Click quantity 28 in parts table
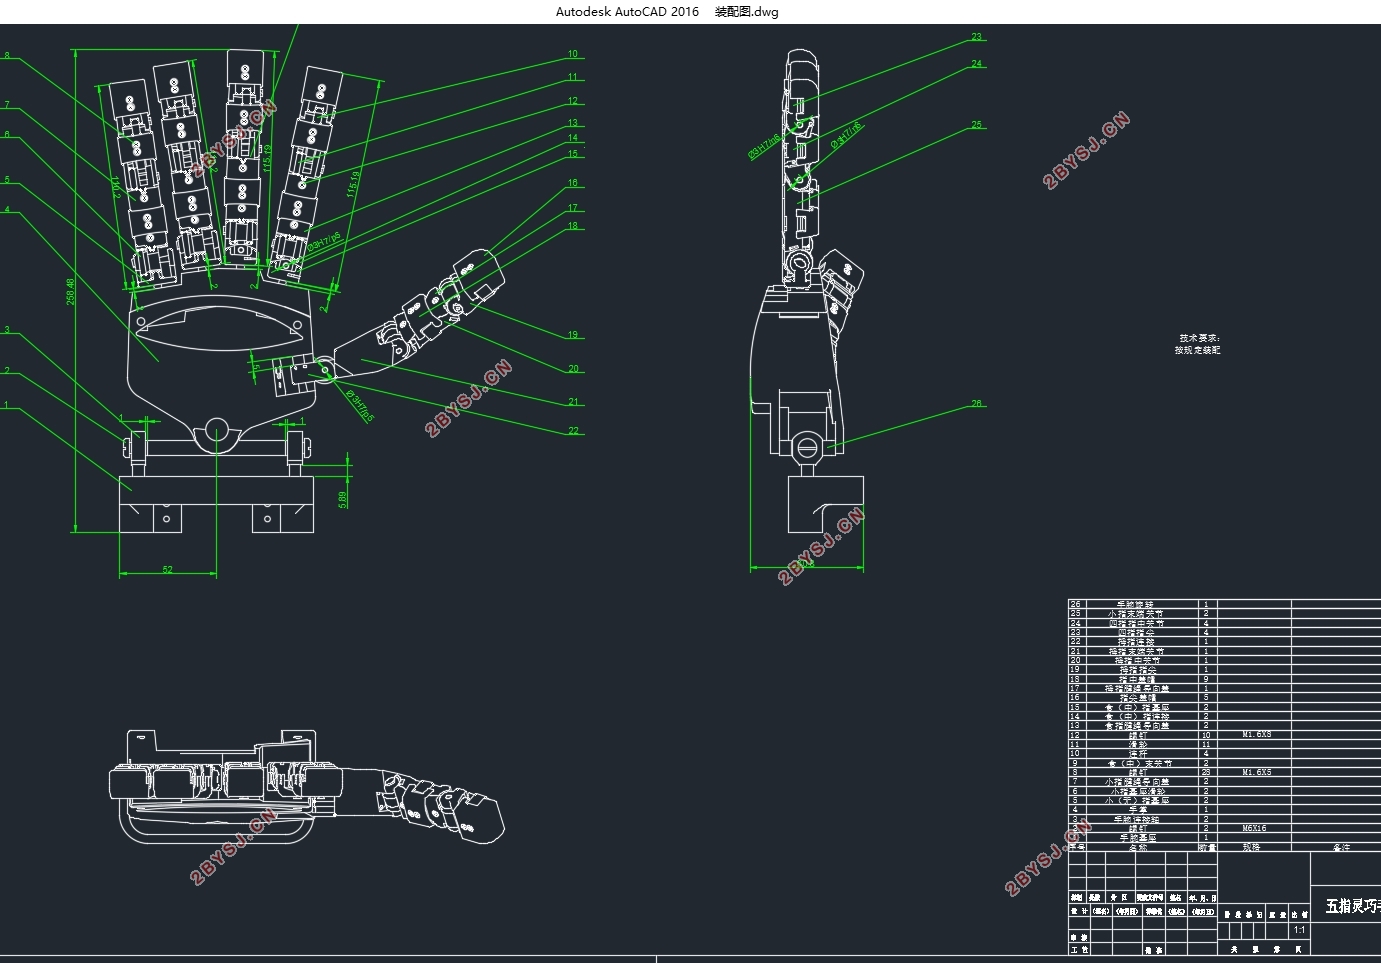This screenshot has width=1381, height=963. tap(1206, 772)
